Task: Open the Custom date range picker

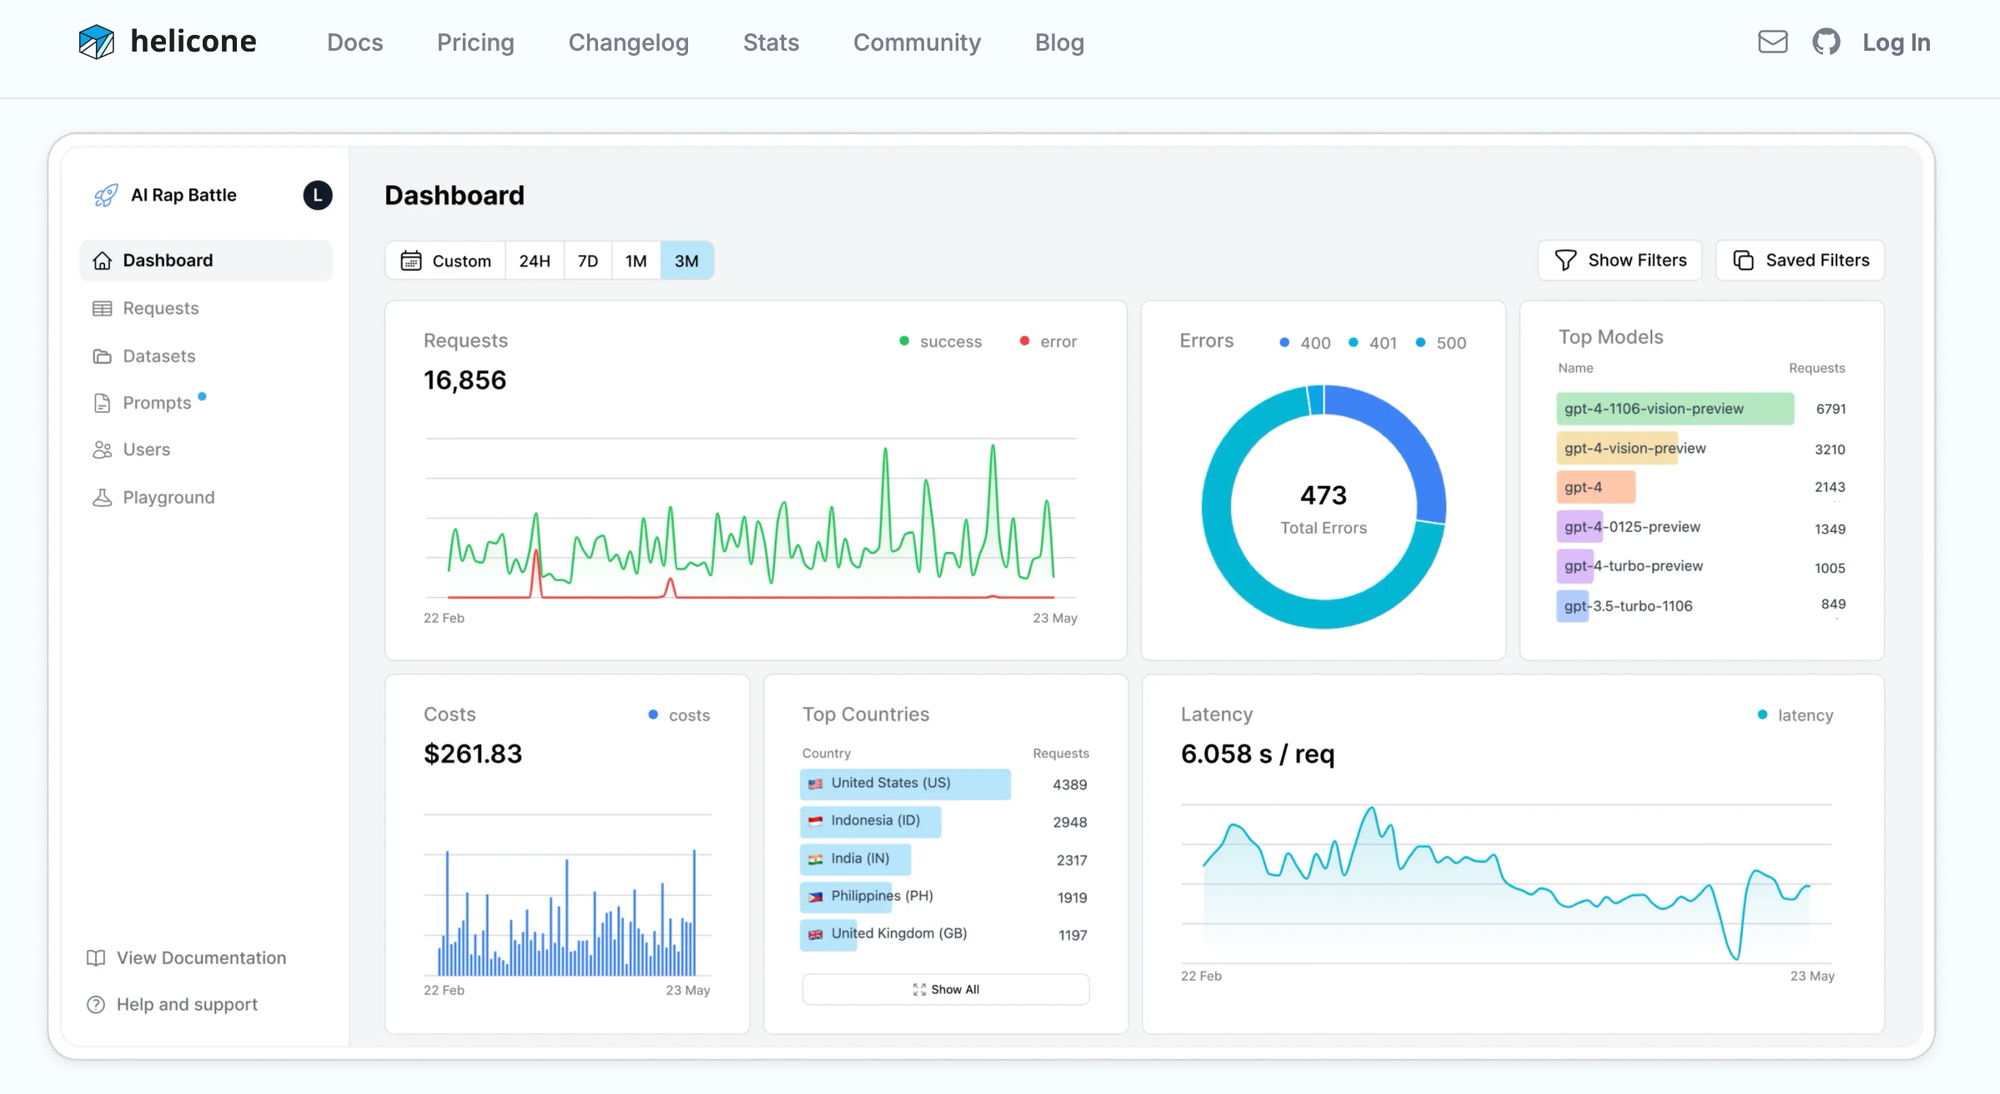Action: pyautogui.click(x=446, y=261)
